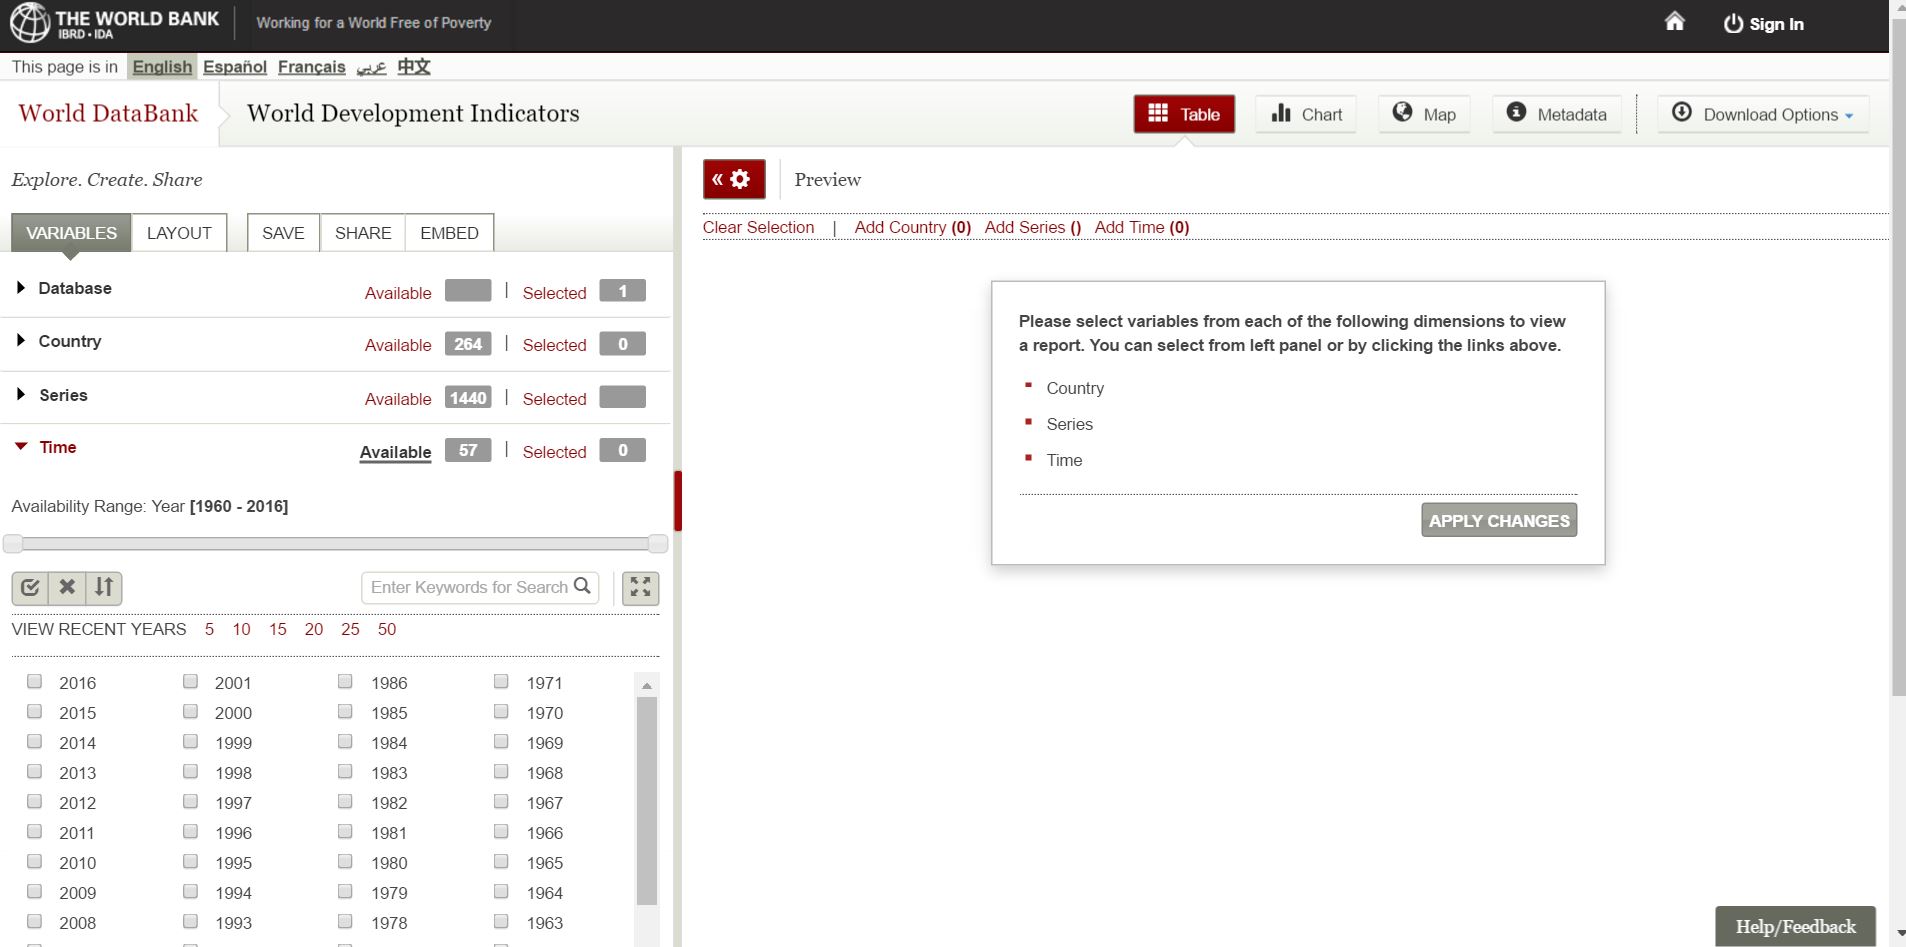
Task: Click the Clear Selection link
Action: 758,227
